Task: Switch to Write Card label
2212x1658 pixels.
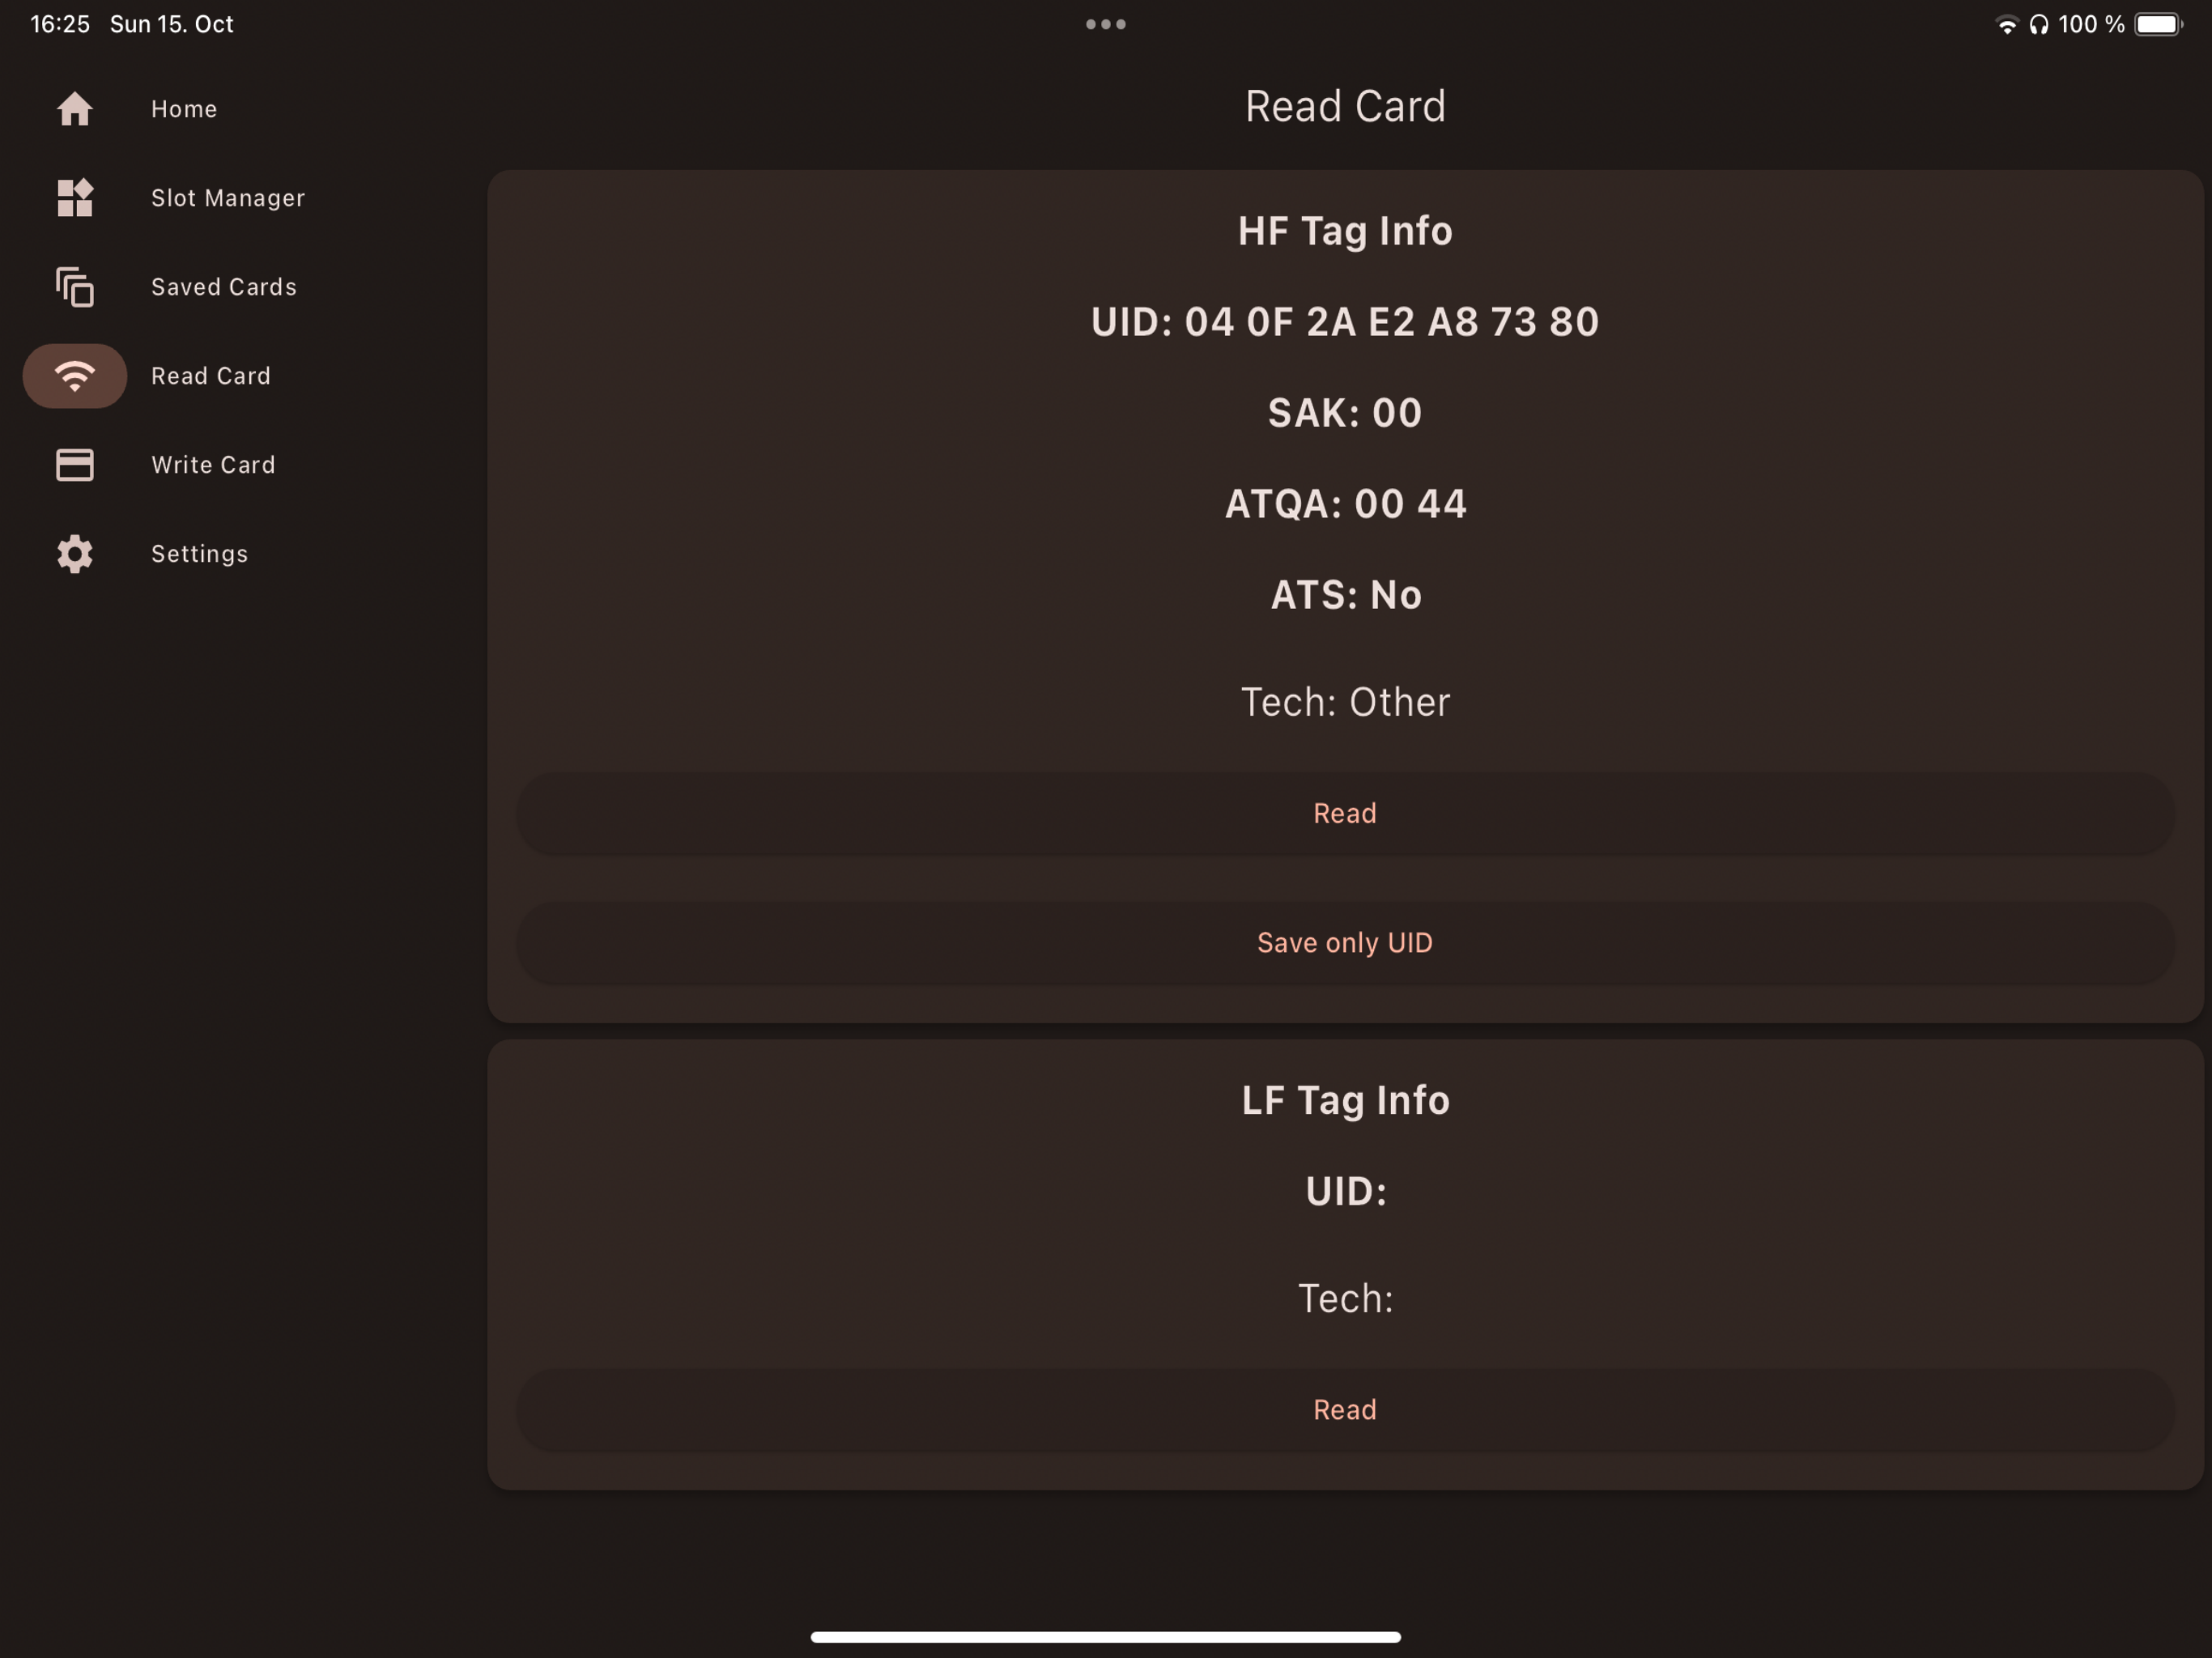Action: (x=213, y=465)
